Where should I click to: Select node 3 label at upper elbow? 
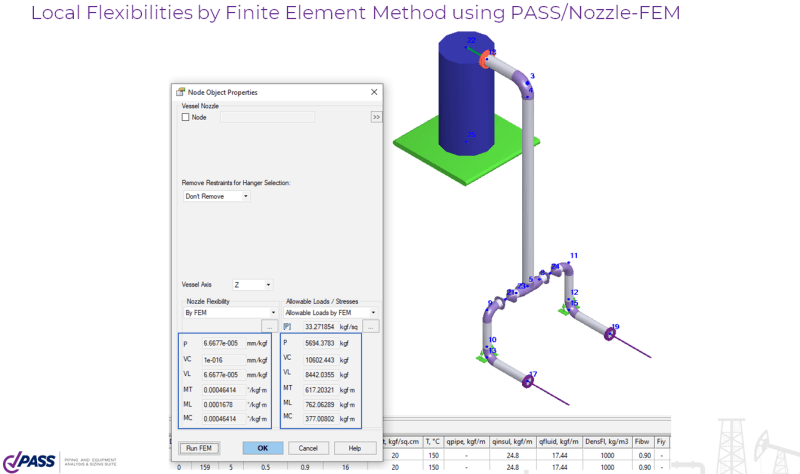coord(532,76)
